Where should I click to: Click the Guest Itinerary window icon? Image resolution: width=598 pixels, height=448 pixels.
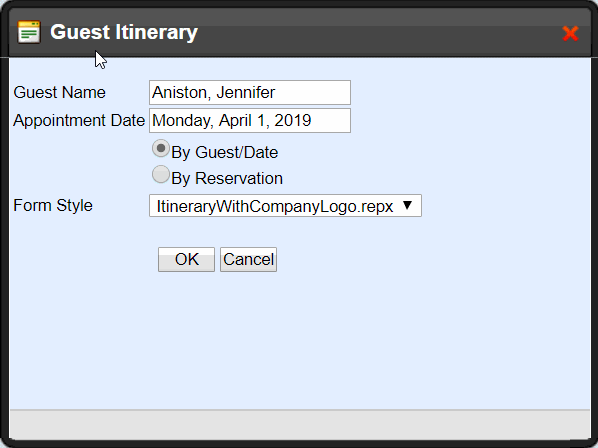pyautogui.click(x=29, y=32)
